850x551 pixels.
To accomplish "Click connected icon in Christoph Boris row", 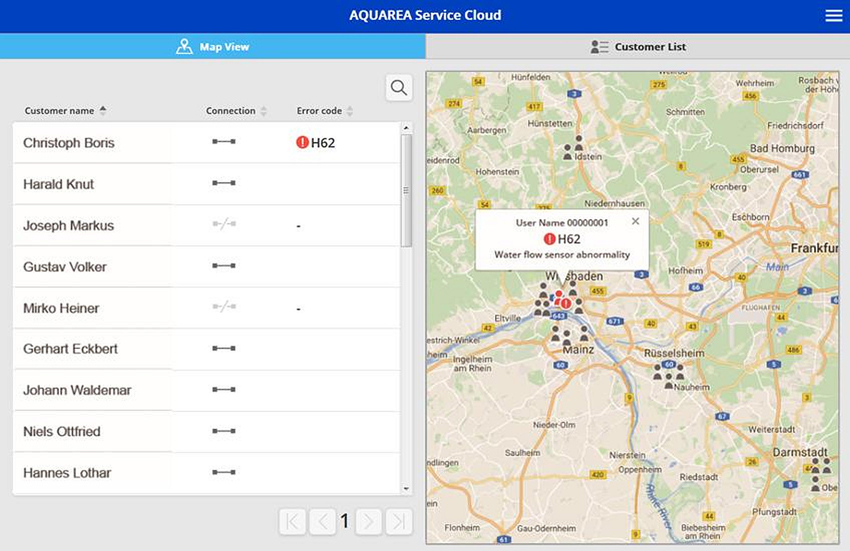I will coord(224,142).
